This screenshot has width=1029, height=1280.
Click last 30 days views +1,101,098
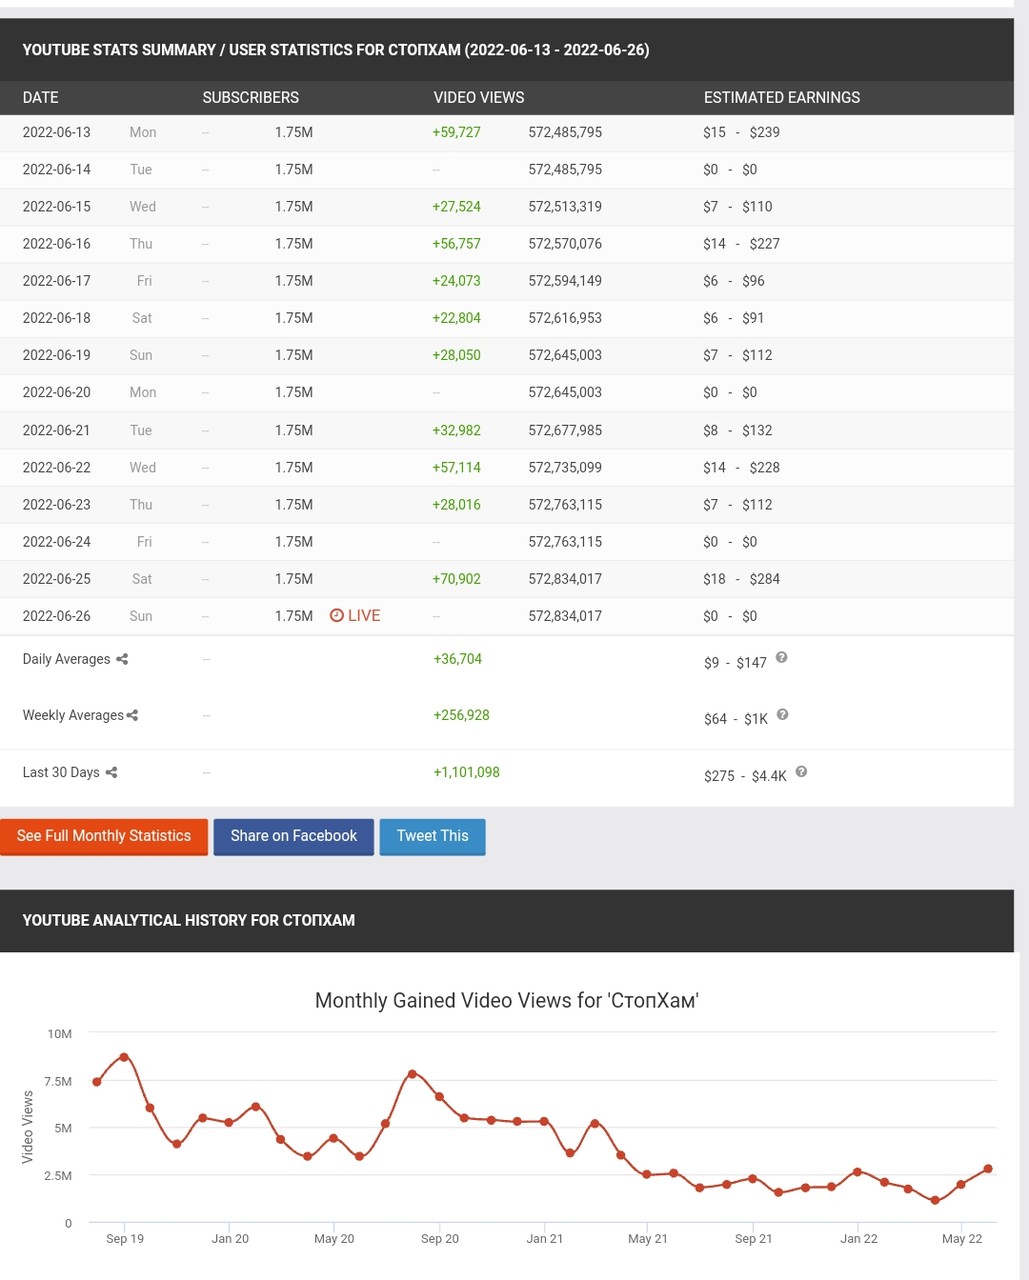click(x=467, y=772)
